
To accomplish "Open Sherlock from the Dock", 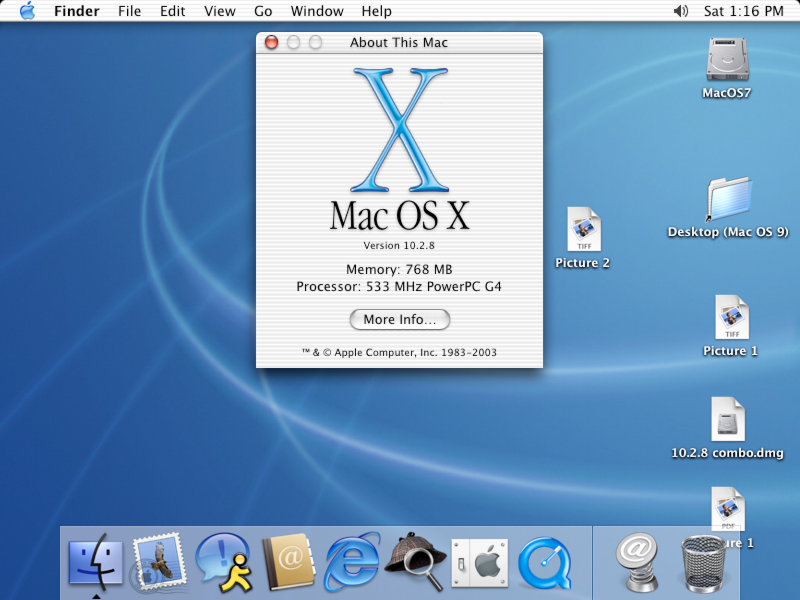I will click(416, 562).
